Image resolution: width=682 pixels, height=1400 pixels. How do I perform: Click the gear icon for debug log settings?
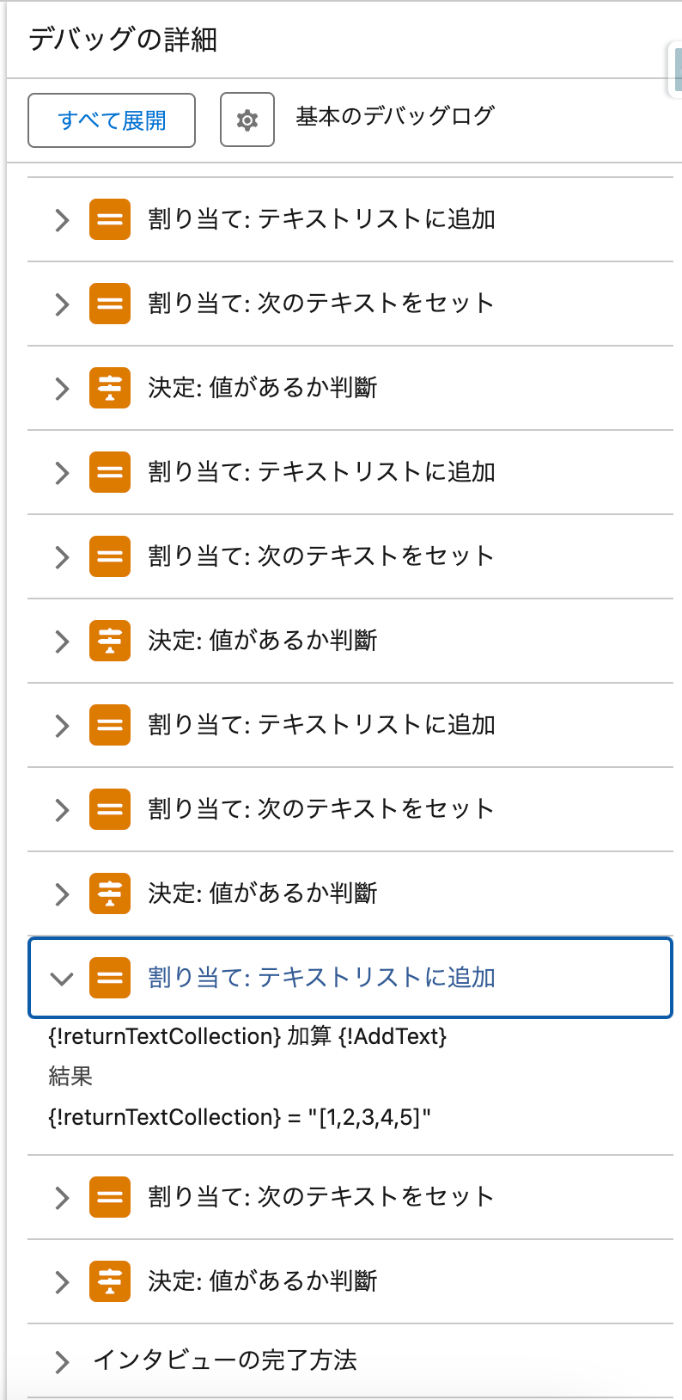(x=247, y=120)
